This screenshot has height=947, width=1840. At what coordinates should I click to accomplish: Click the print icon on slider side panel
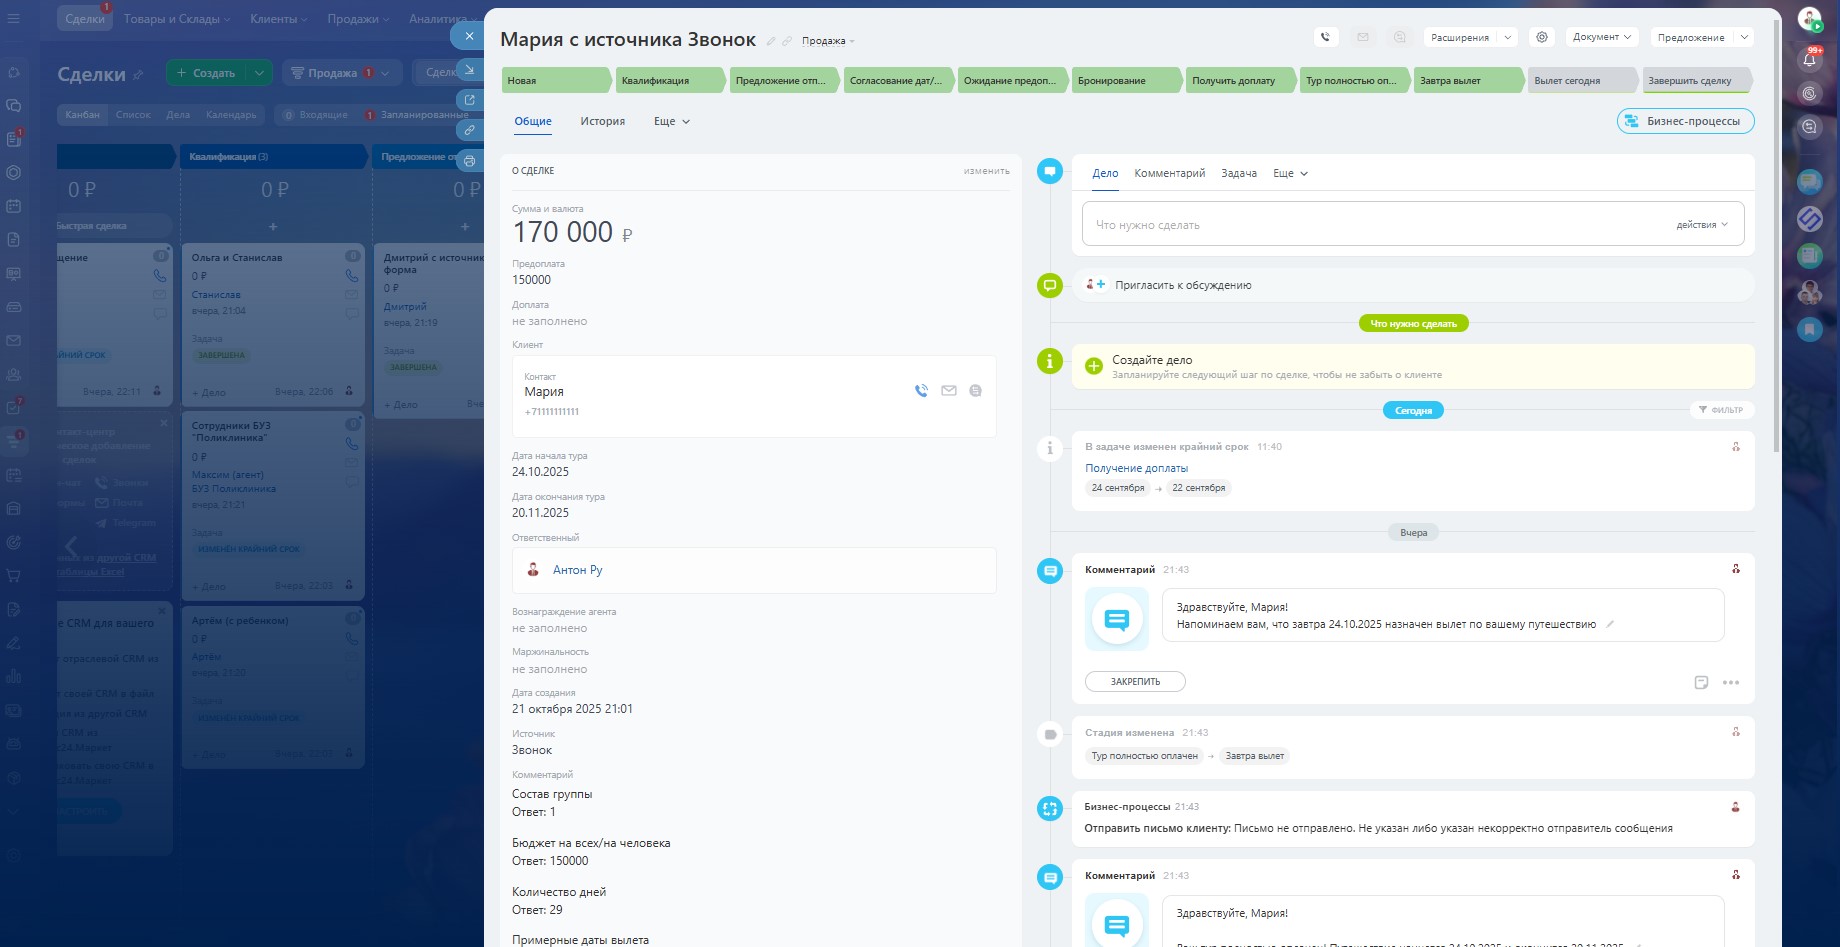click(x=469, y=161)
